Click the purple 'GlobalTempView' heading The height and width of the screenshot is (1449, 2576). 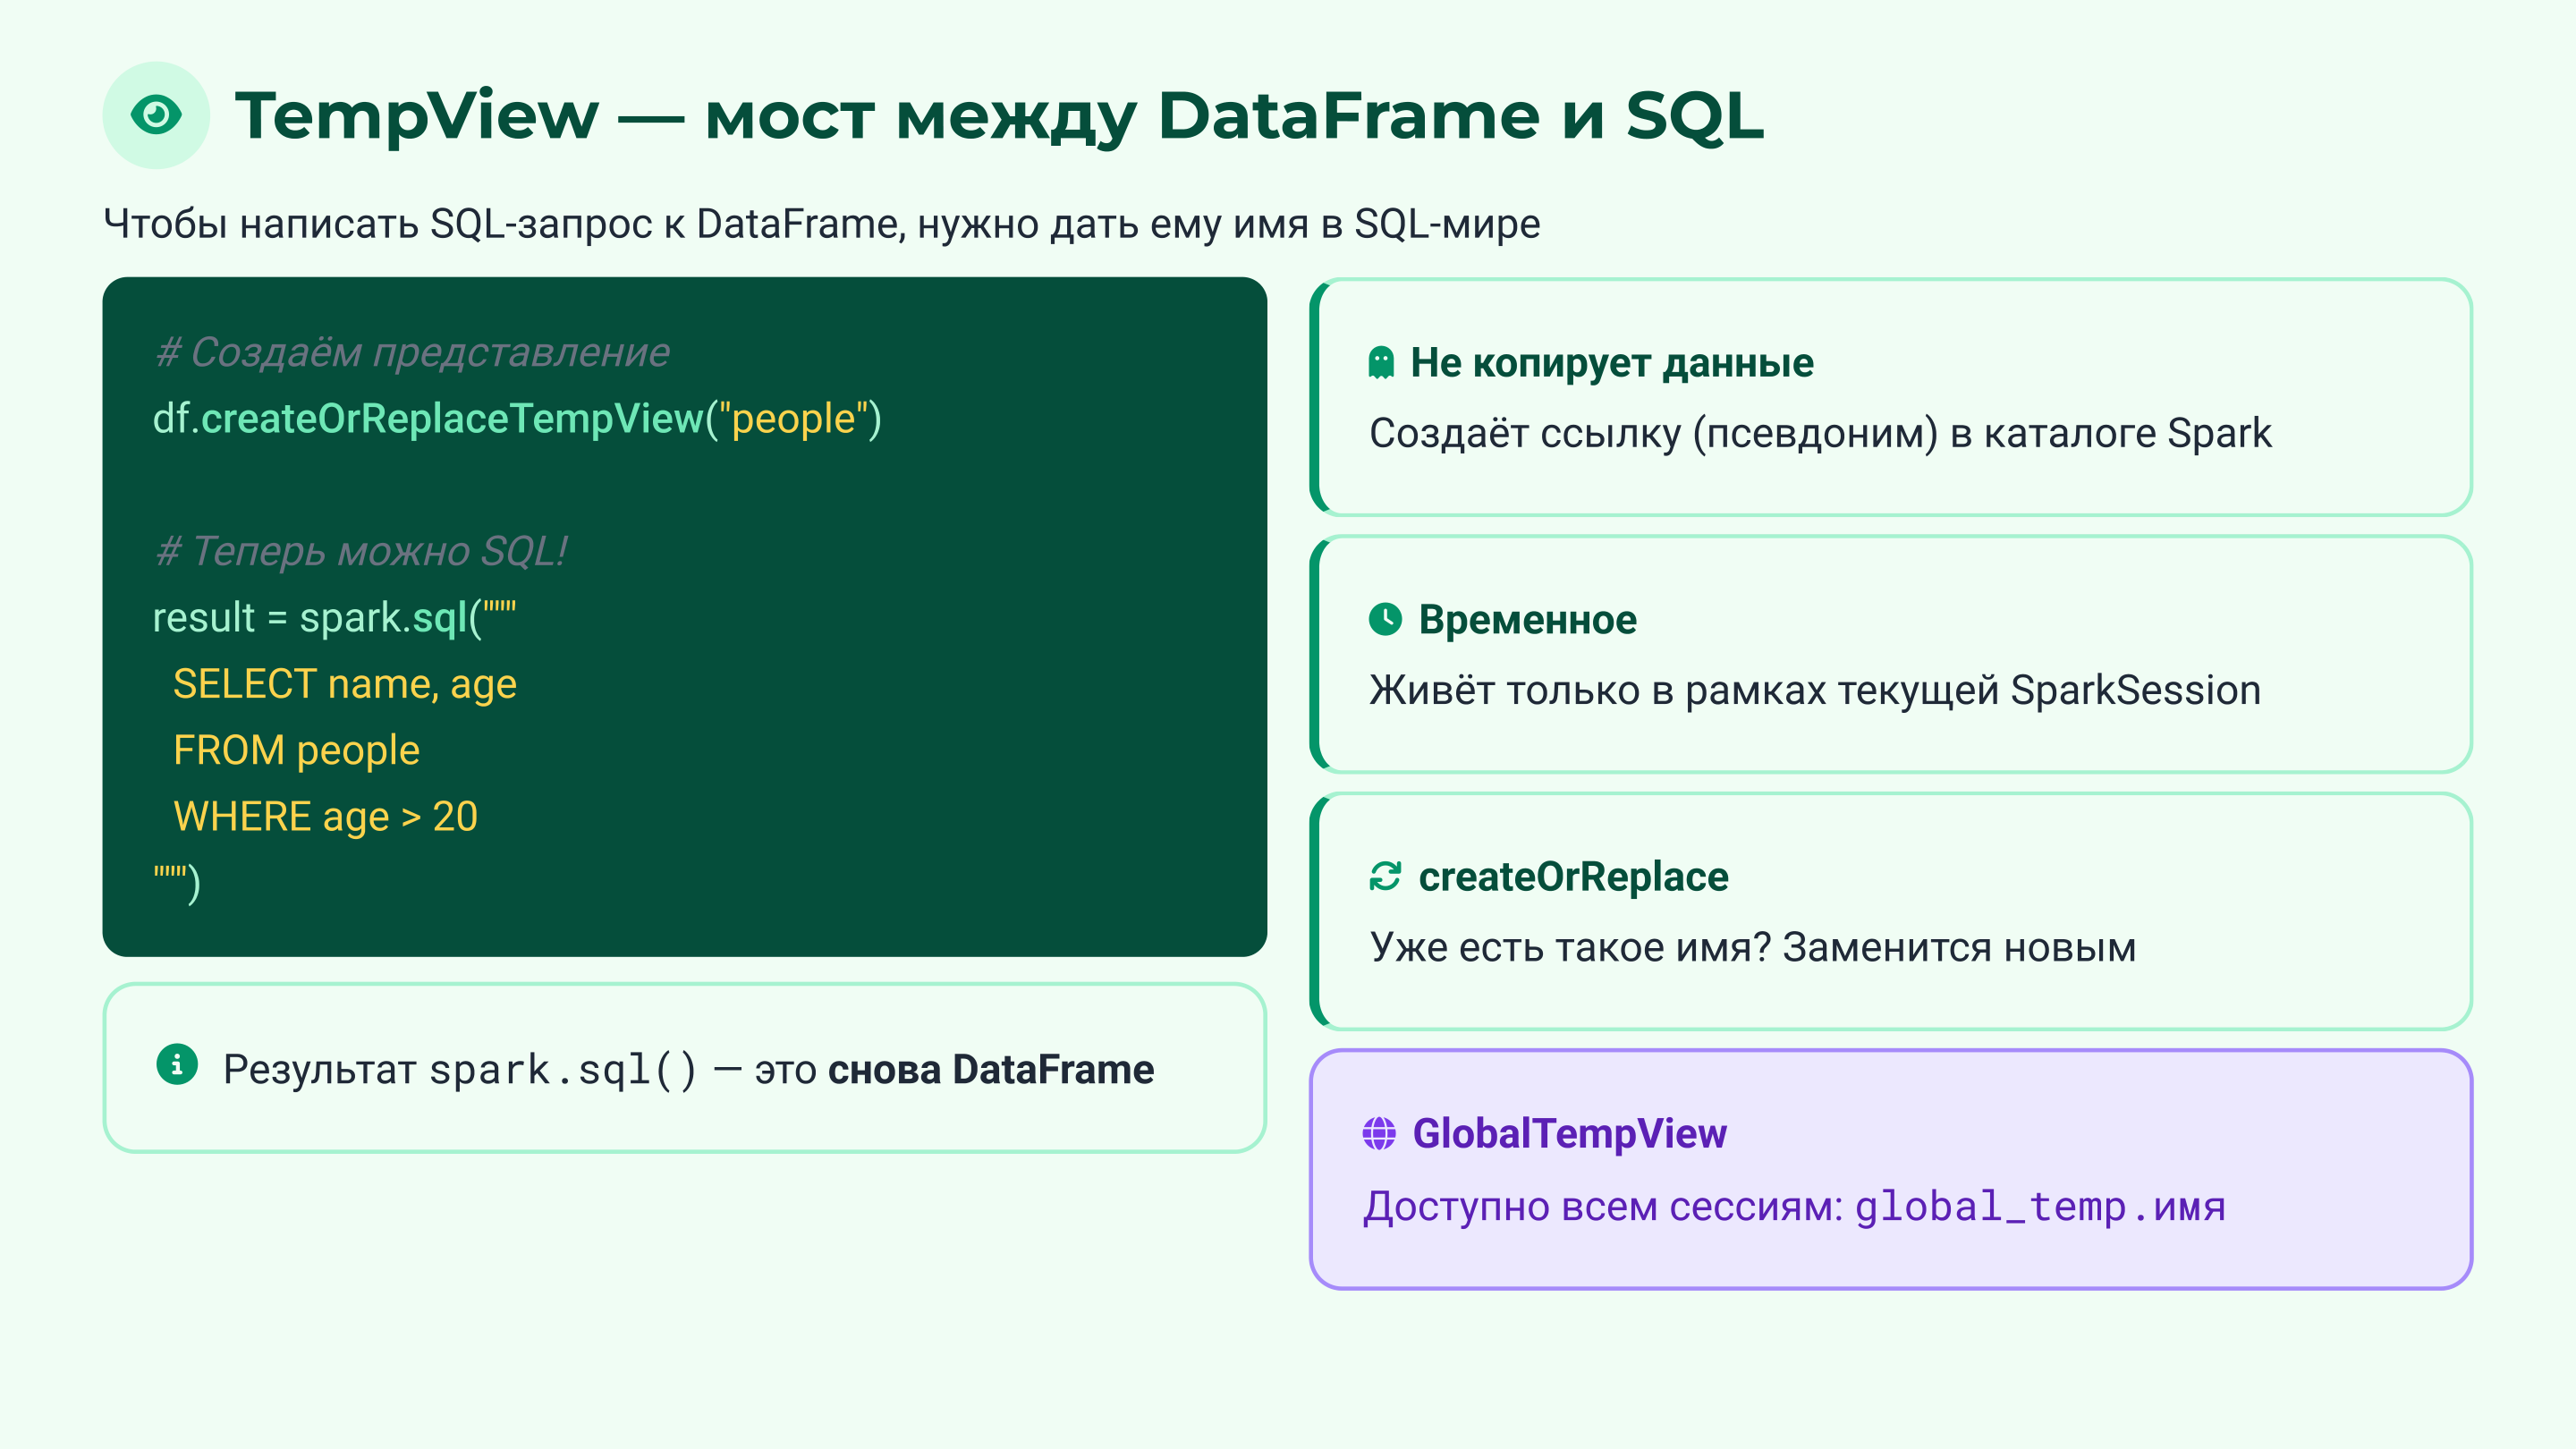(1569, 1133)
